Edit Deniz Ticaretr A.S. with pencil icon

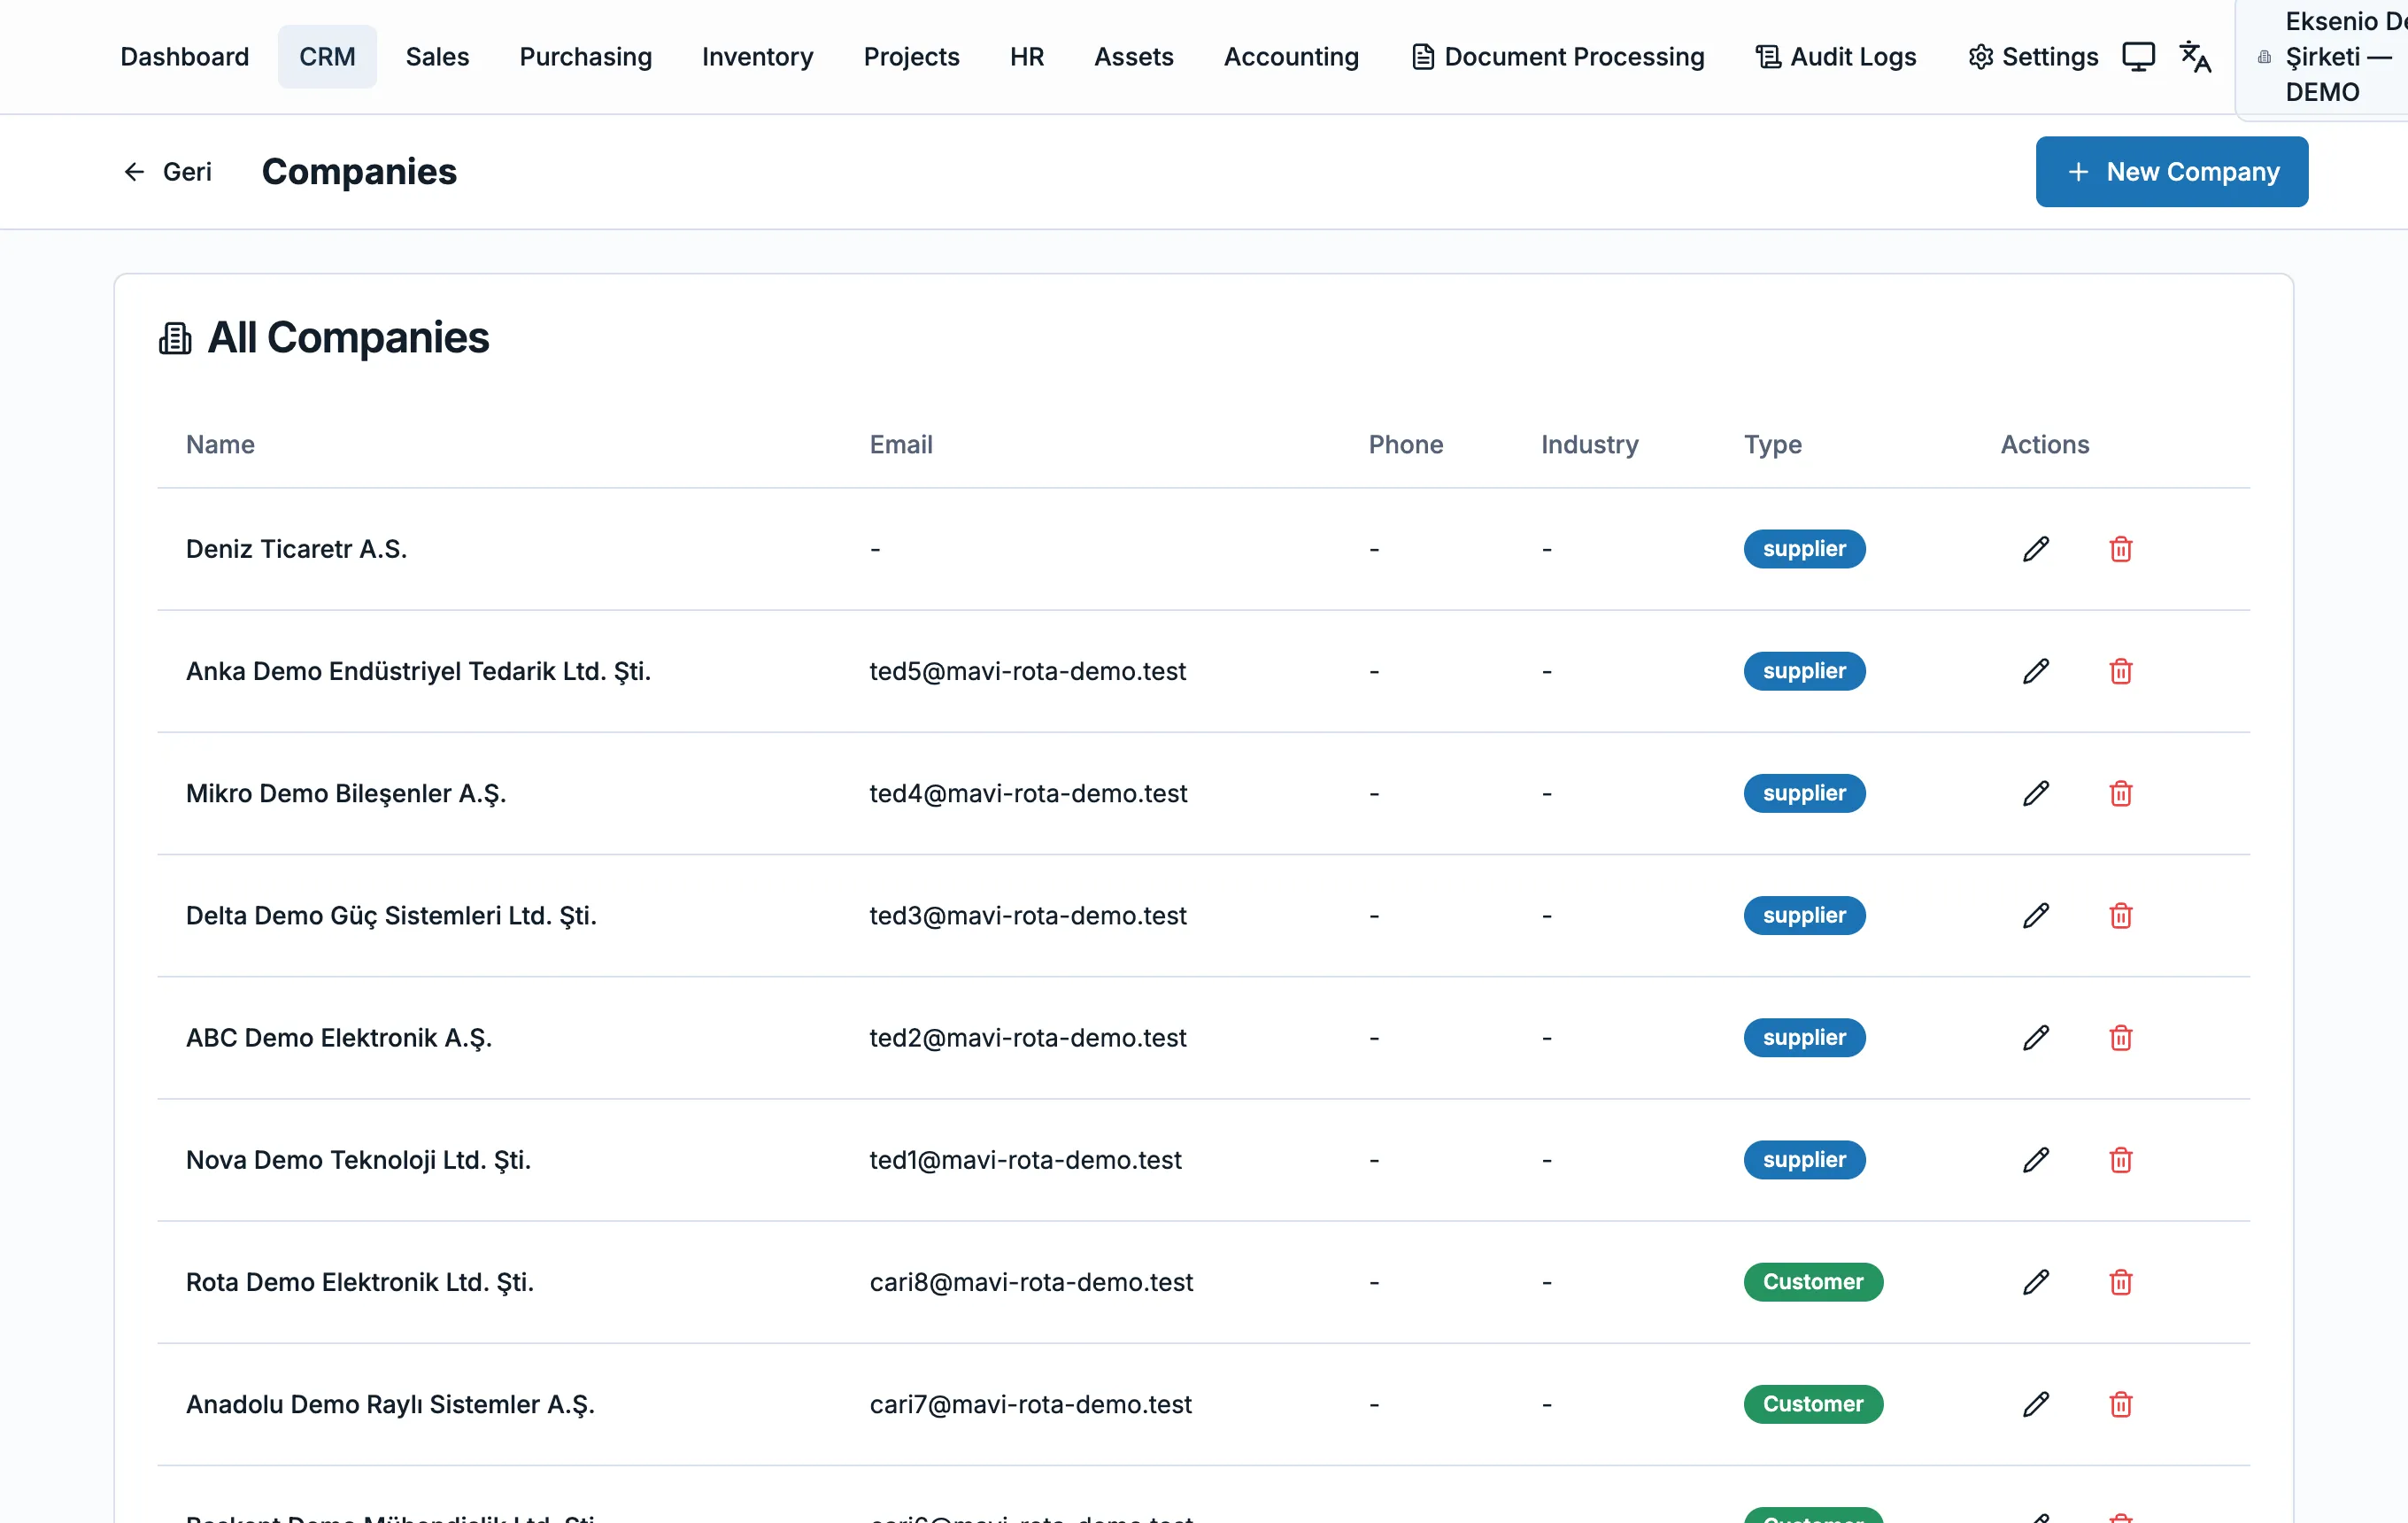[x=2036, y=549]
